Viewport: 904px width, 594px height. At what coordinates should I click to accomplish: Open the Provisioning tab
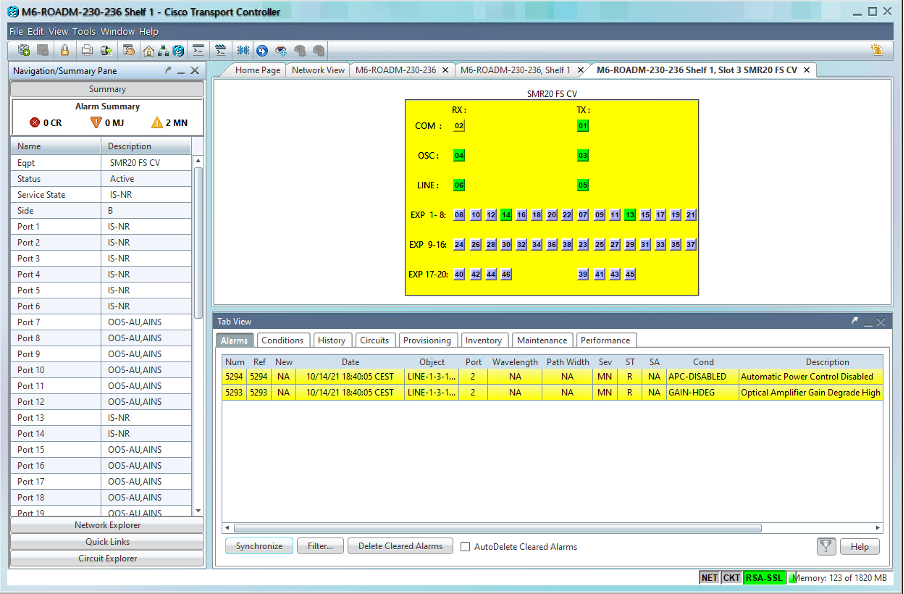point(427,340)
